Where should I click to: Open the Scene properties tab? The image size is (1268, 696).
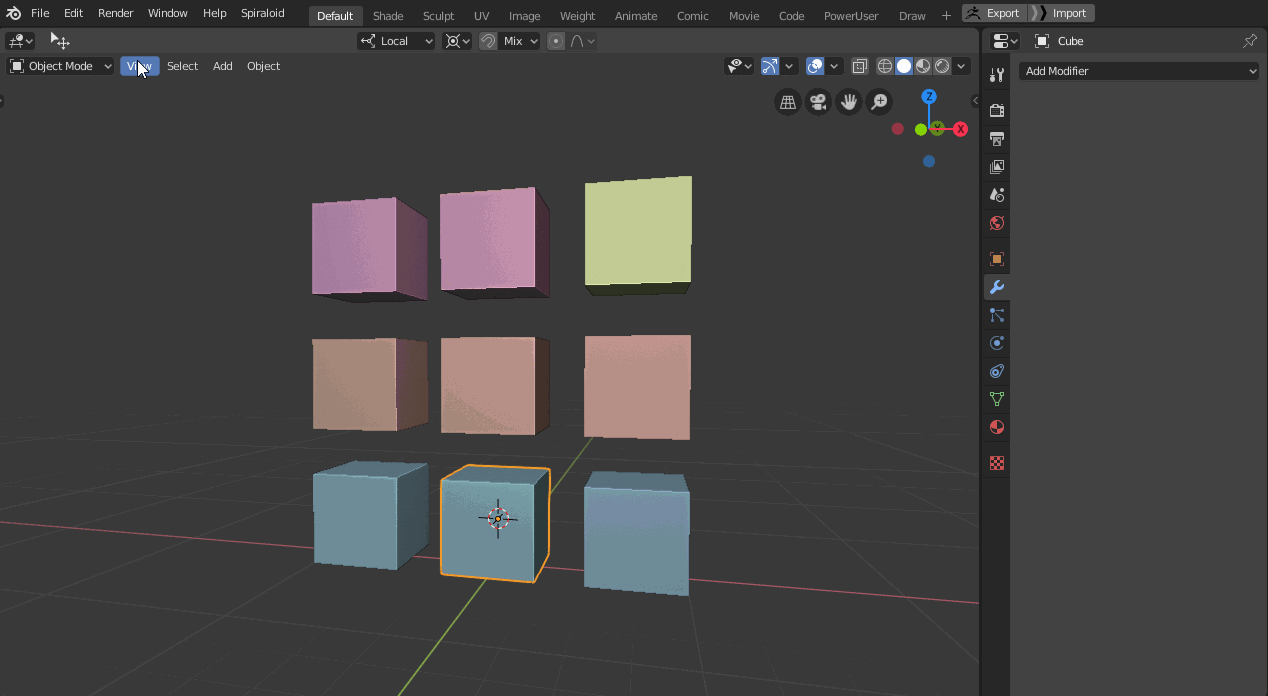click(x=996, y=195)
